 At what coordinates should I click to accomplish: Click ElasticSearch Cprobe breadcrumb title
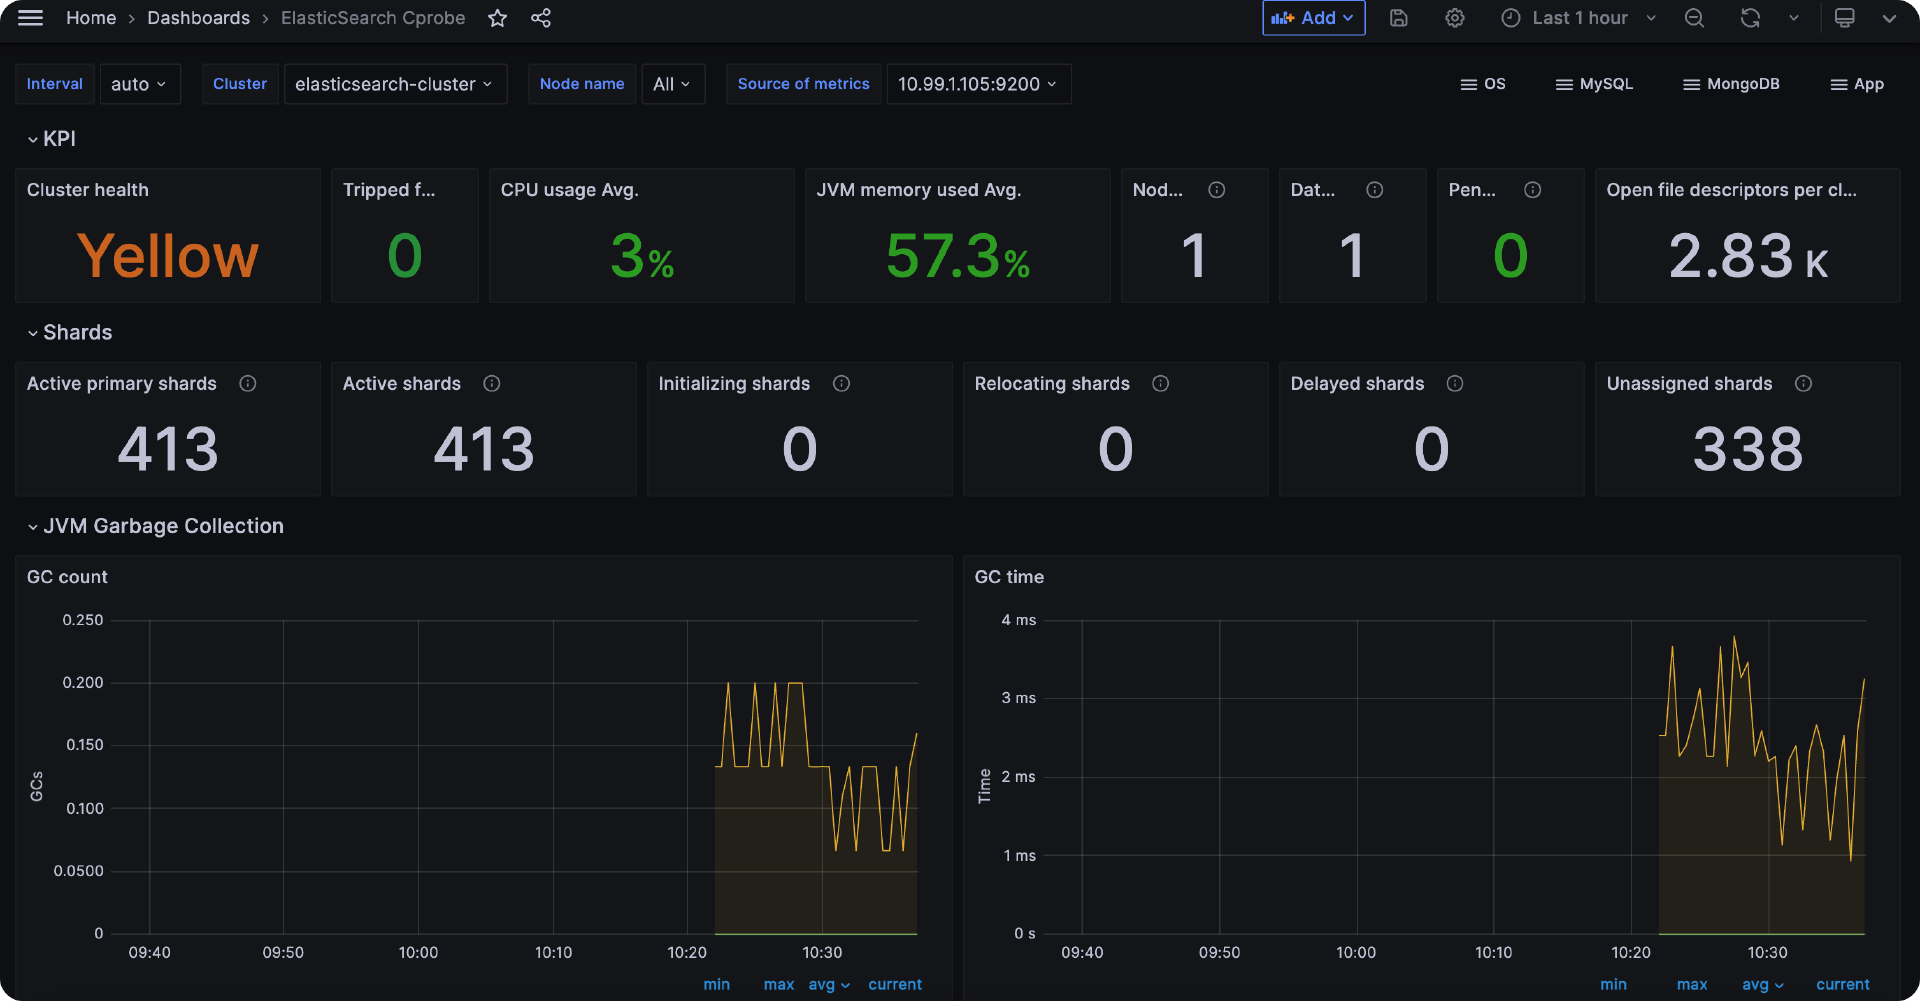[x=373, y=18]
